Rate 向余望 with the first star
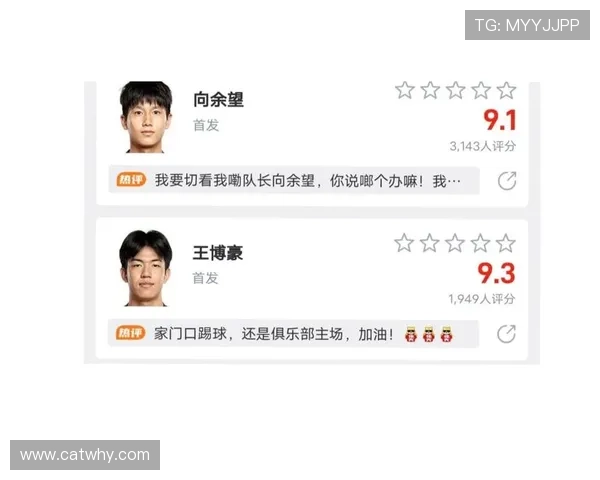Screen dimensions: 600x480 [x=405, y=90]
